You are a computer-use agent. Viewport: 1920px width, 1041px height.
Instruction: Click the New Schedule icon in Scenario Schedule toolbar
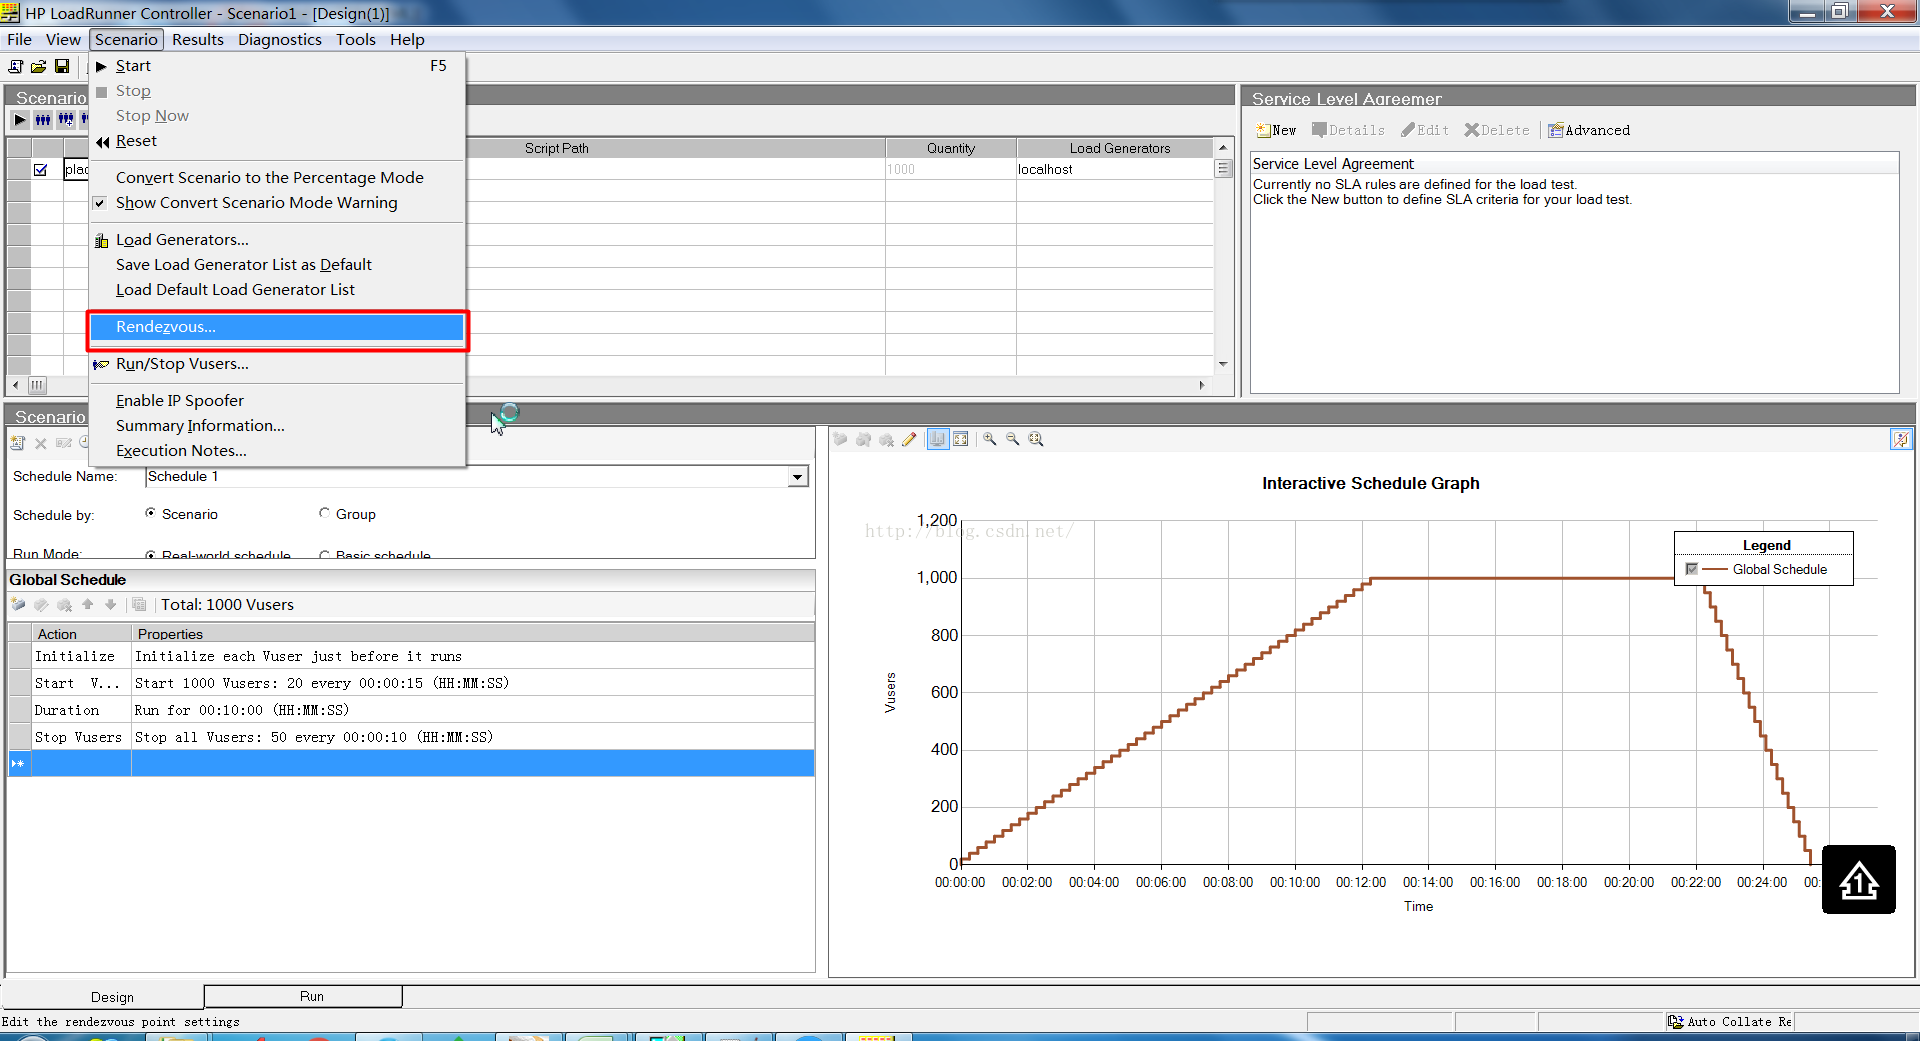click(x=17, y=443)
